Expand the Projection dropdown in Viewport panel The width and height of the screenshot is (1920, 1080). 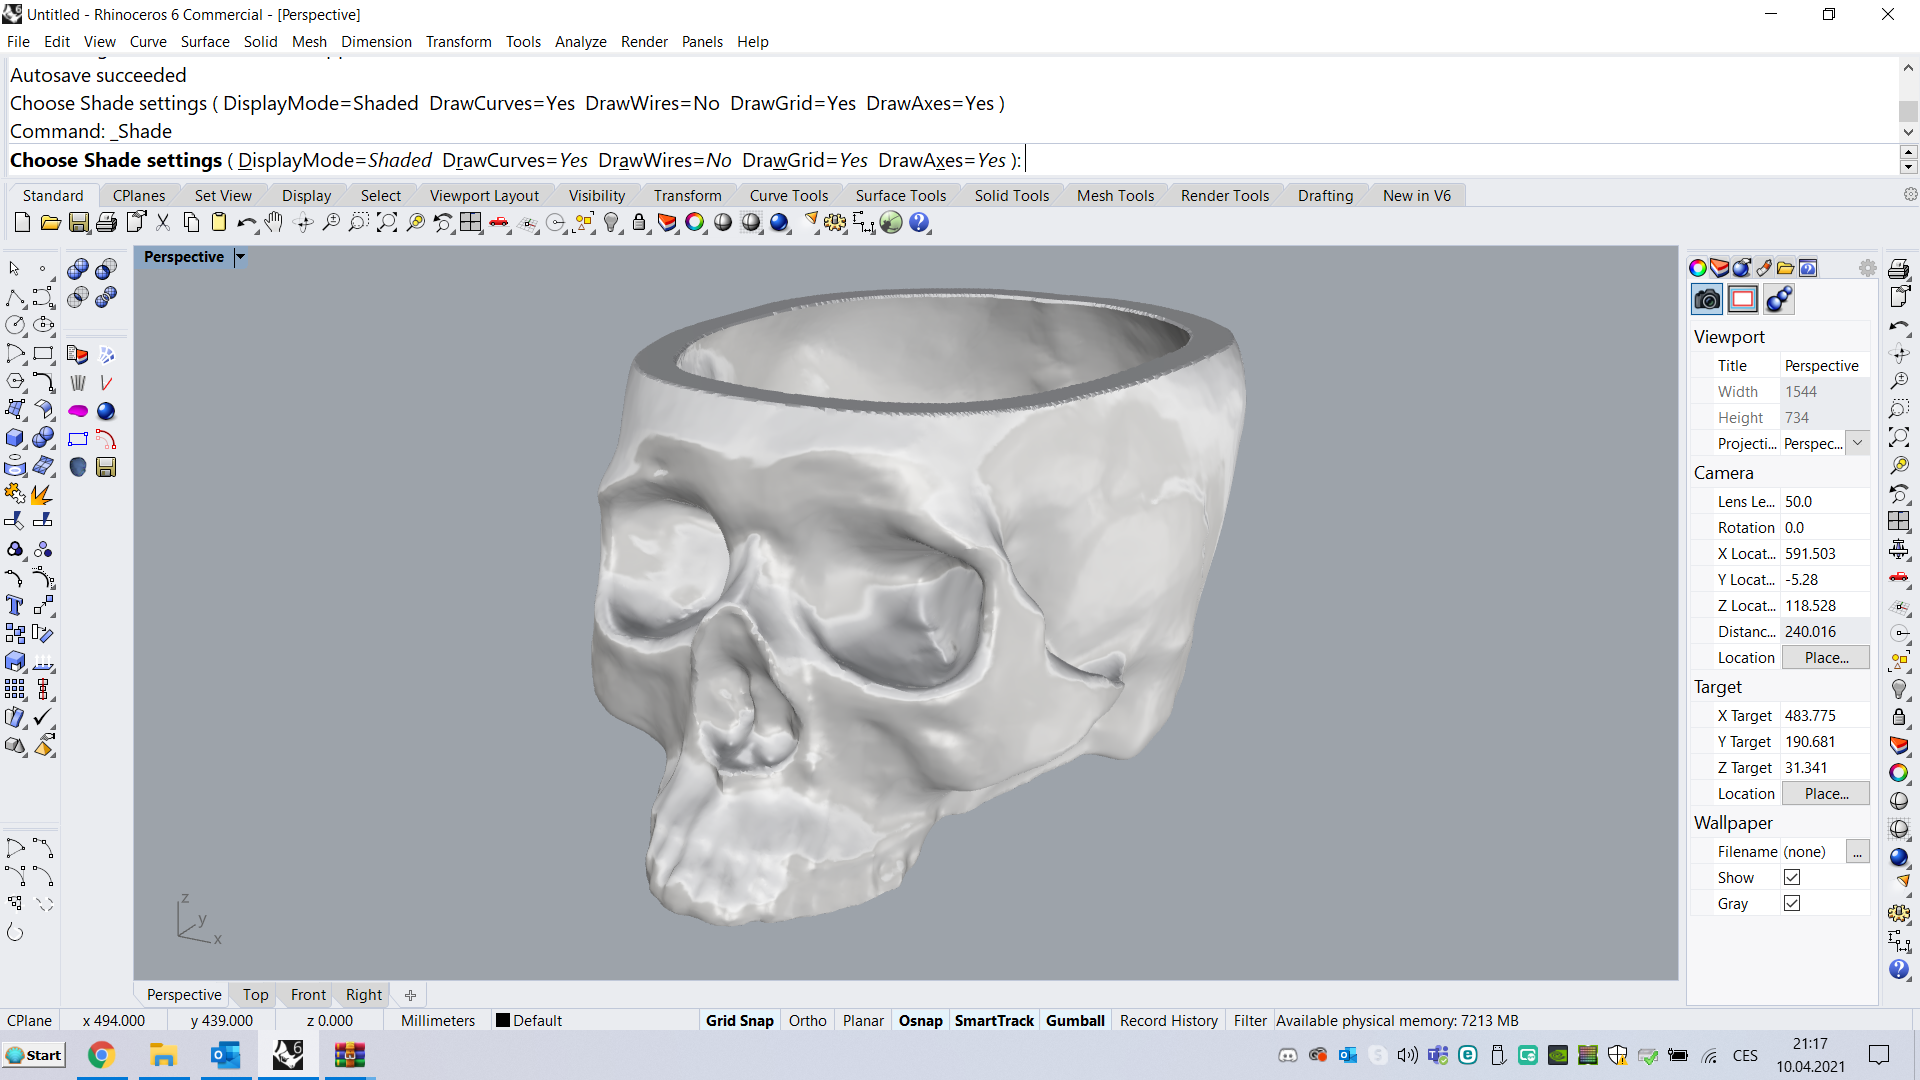coord(1857,443)
